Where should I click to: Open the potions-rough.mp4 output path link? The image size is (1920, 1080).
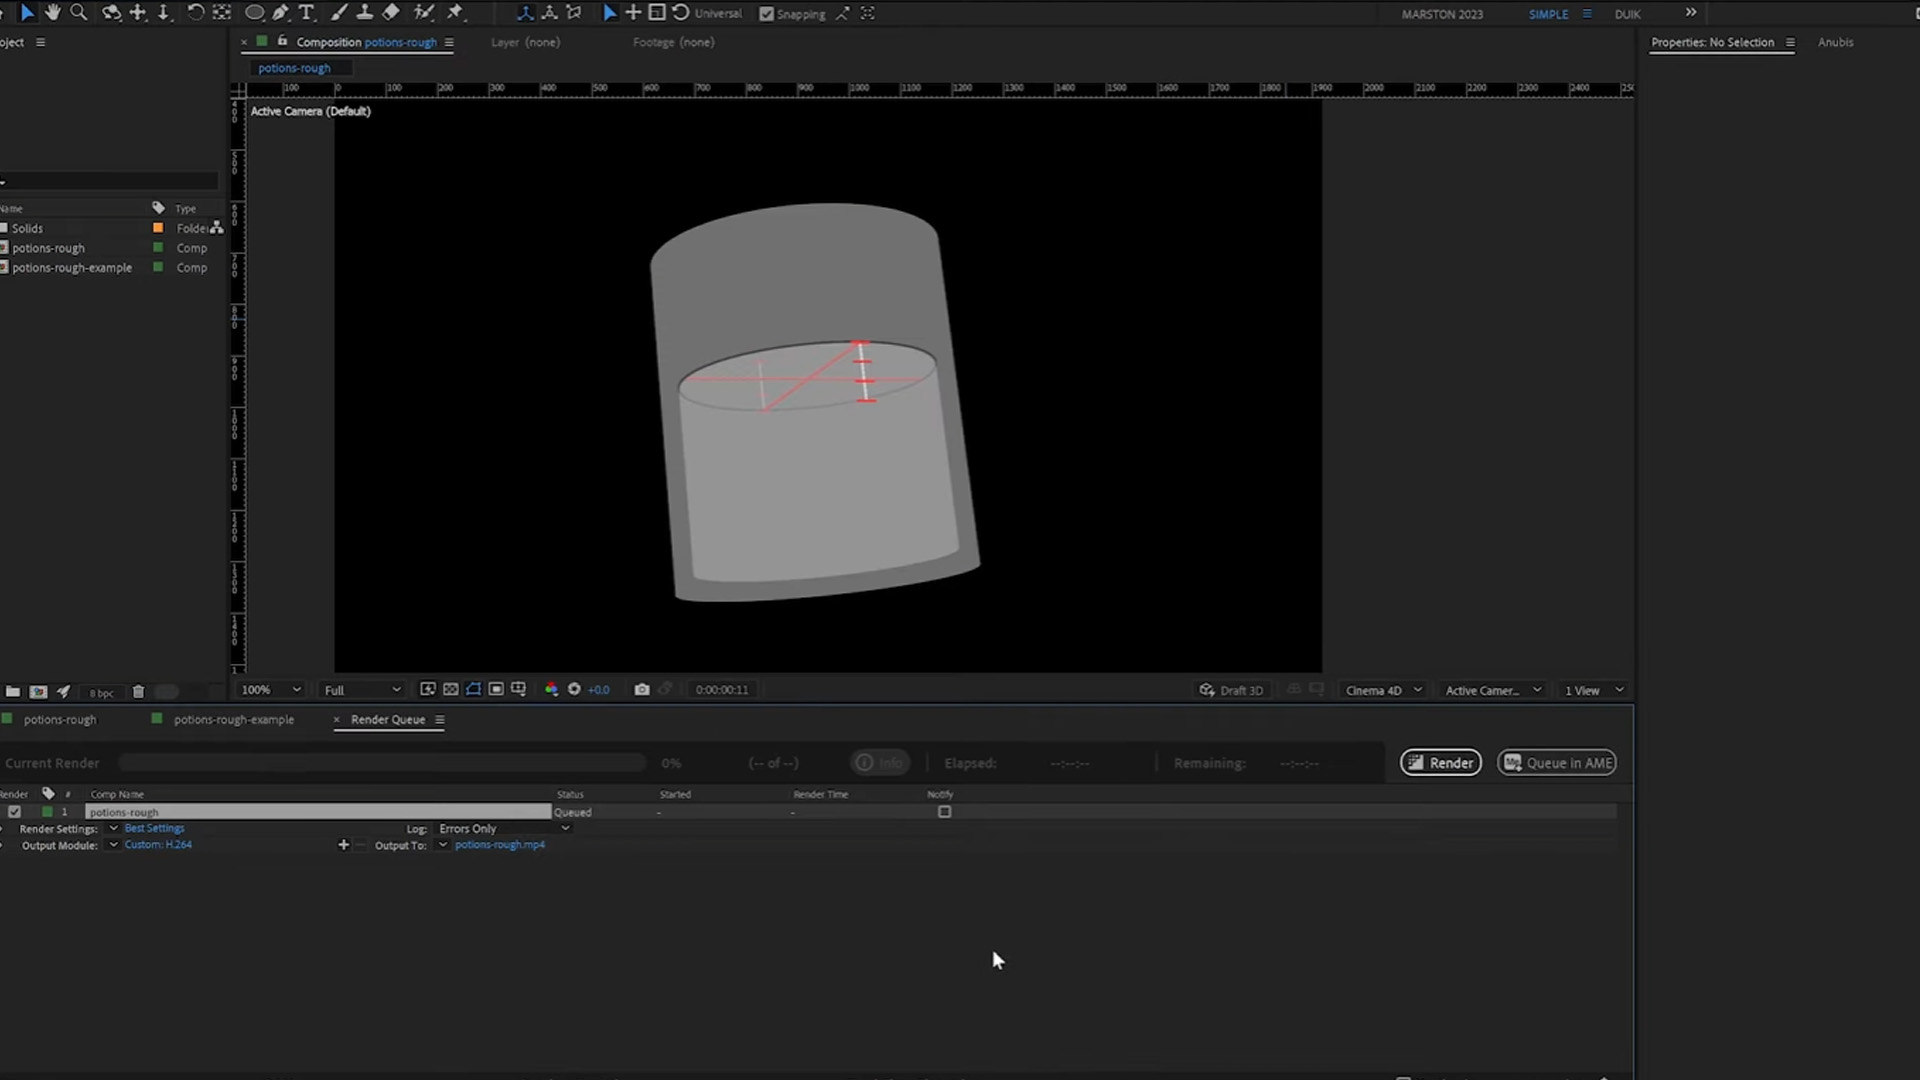(x=499, y=845)
